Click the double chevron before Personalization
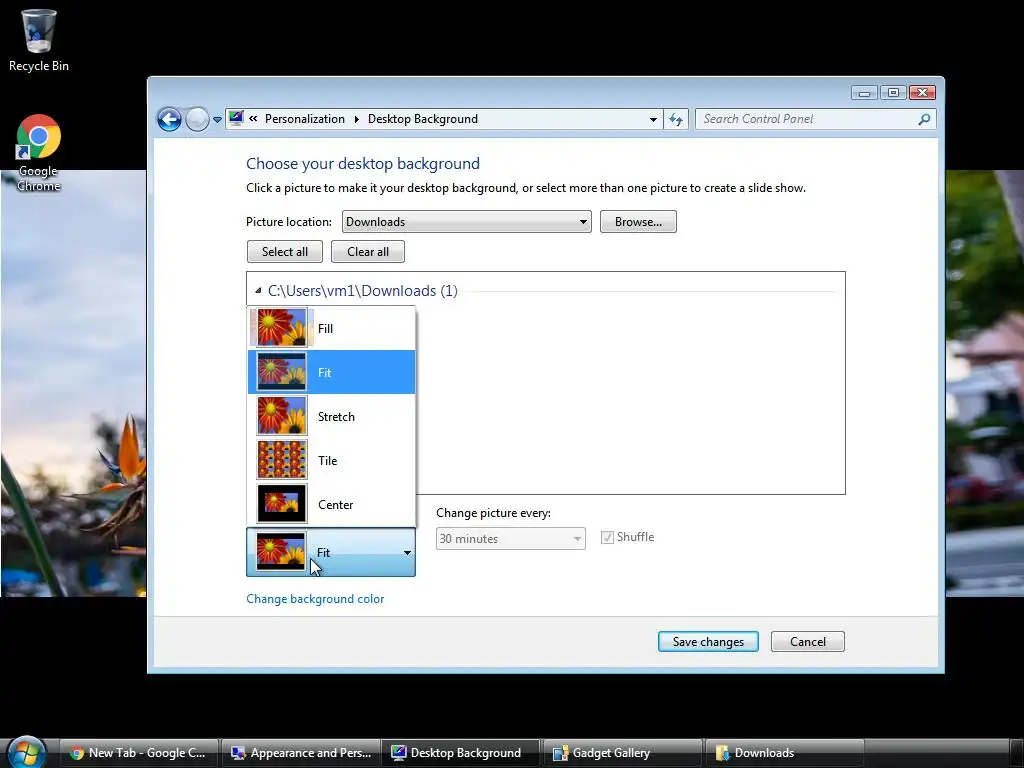 coord(253,119)
